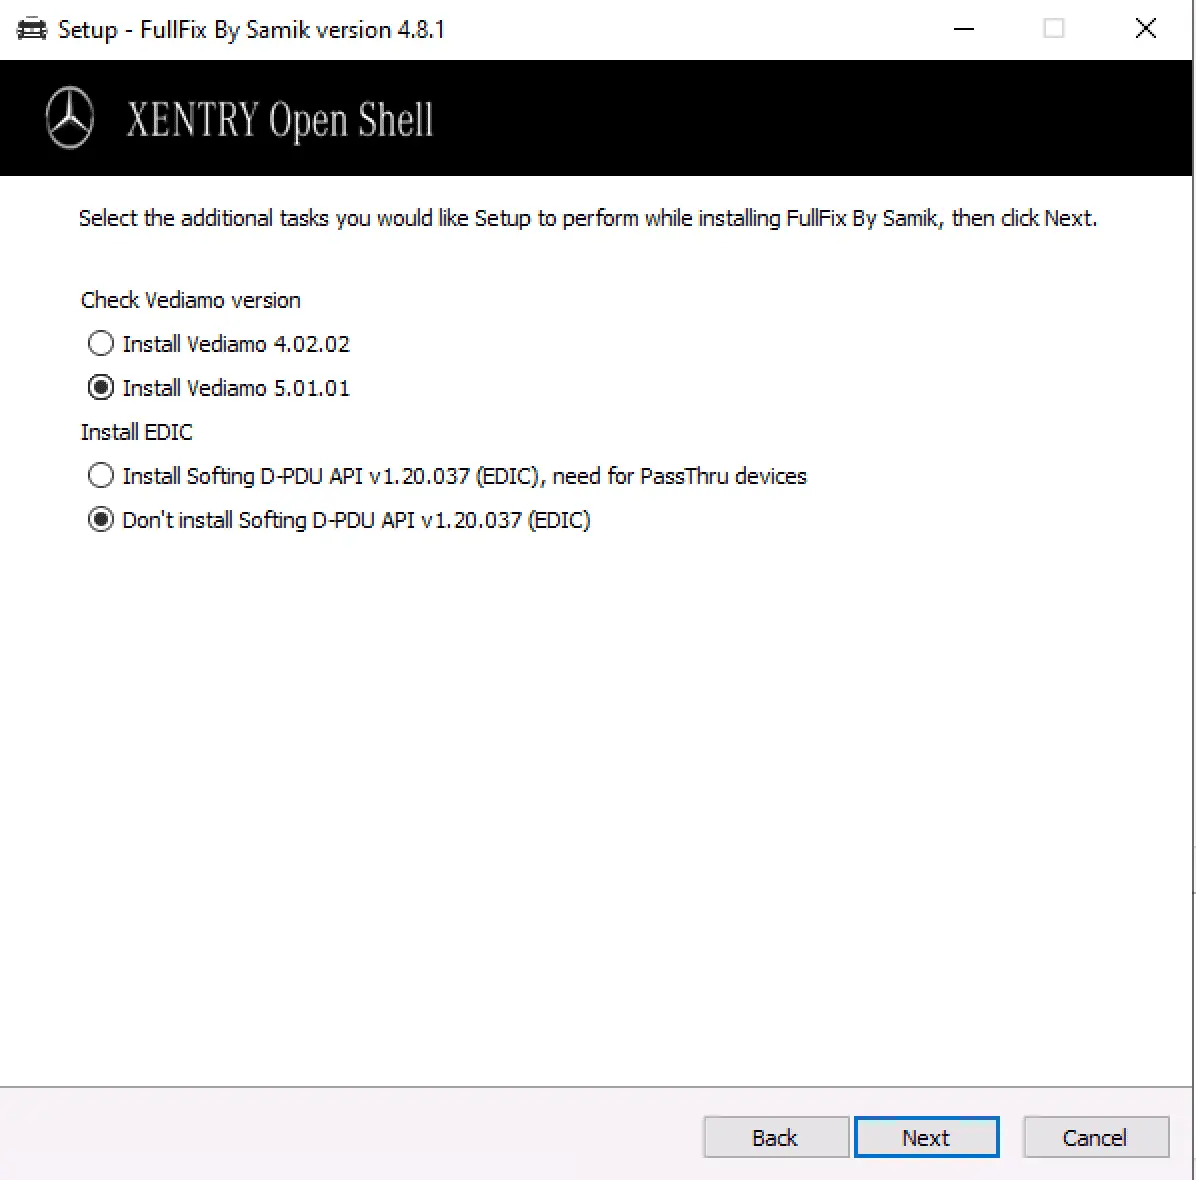This screenshot has height=1180, width=1196.
Task: Cancel the installation
Action: point(1095,1137)
